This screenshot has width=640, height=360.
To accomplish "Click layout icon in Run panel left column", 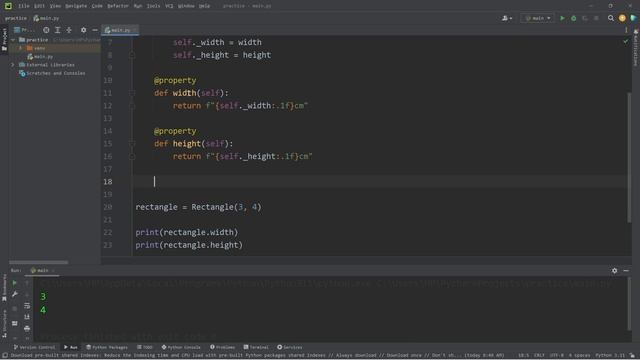I will pyautogui.click(x=15, y=323).
